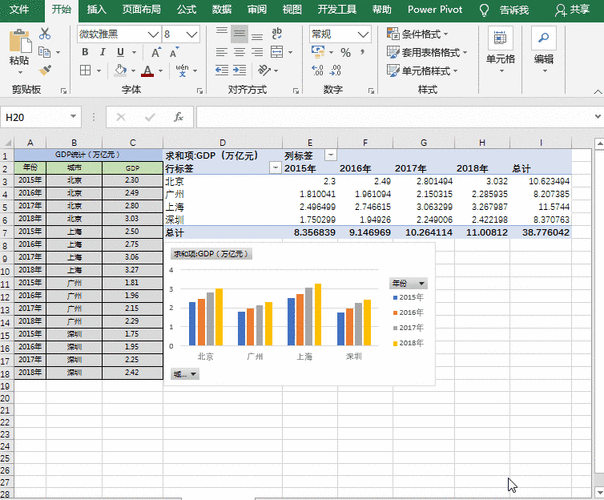Screen dimensions: 604x500
Task: Open the 行标签 filter dropdown in pivot table
Action: tap(275, 168)
